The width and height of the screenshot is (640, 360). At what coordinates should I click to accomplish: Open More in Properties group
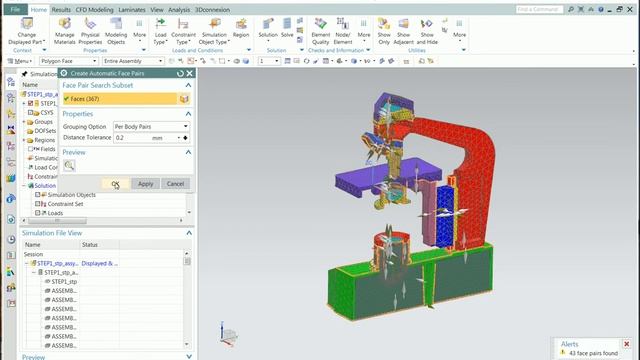pyautogui.click(x=139, y=29)
